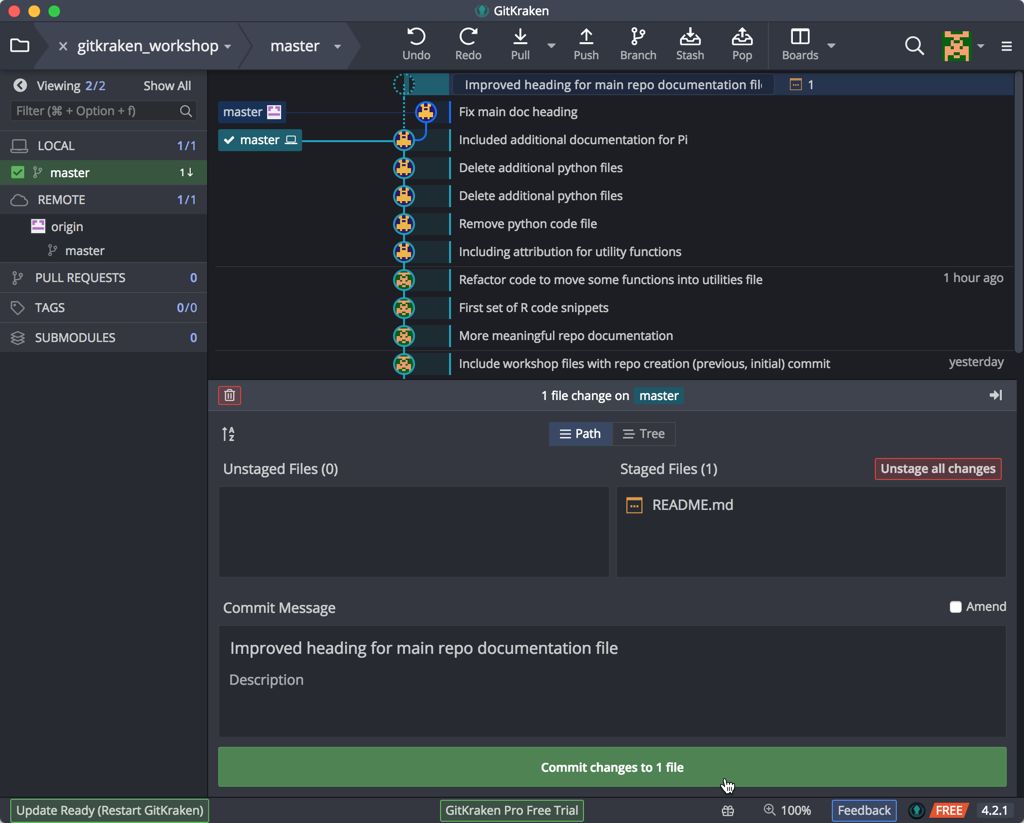Push commits using the Push icon

tap(586, 37)
